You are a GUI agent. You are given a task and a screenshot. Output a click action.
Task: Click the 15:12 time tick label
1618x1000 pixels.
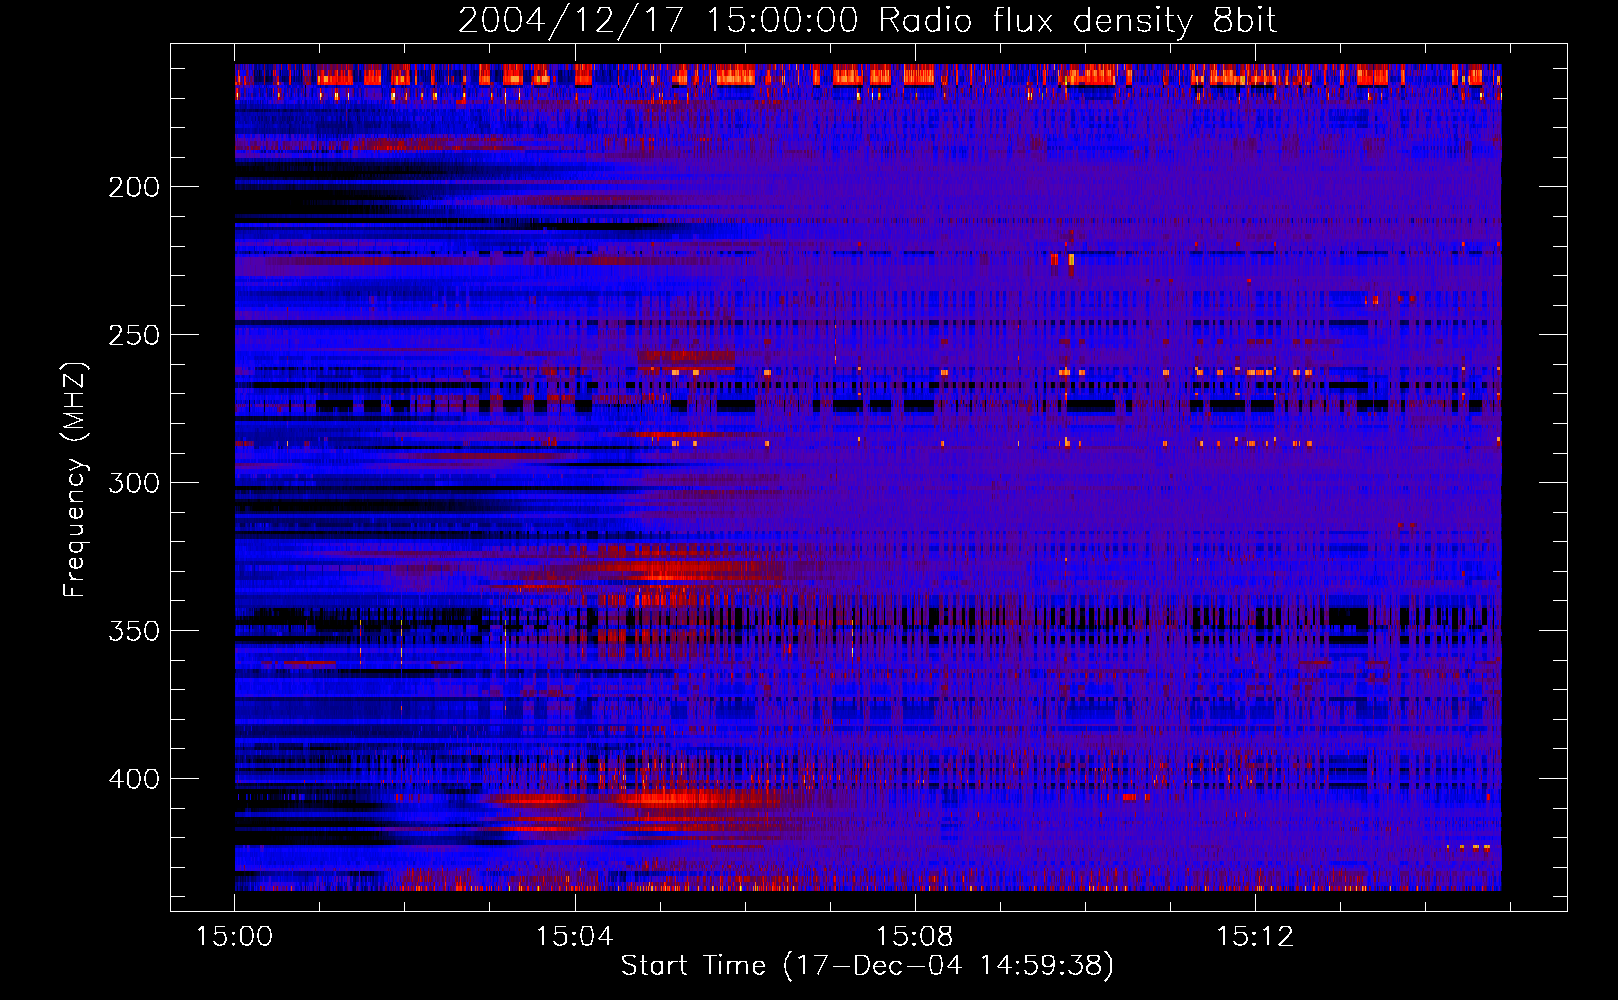pyautogui.click(x=1255, y=937)
